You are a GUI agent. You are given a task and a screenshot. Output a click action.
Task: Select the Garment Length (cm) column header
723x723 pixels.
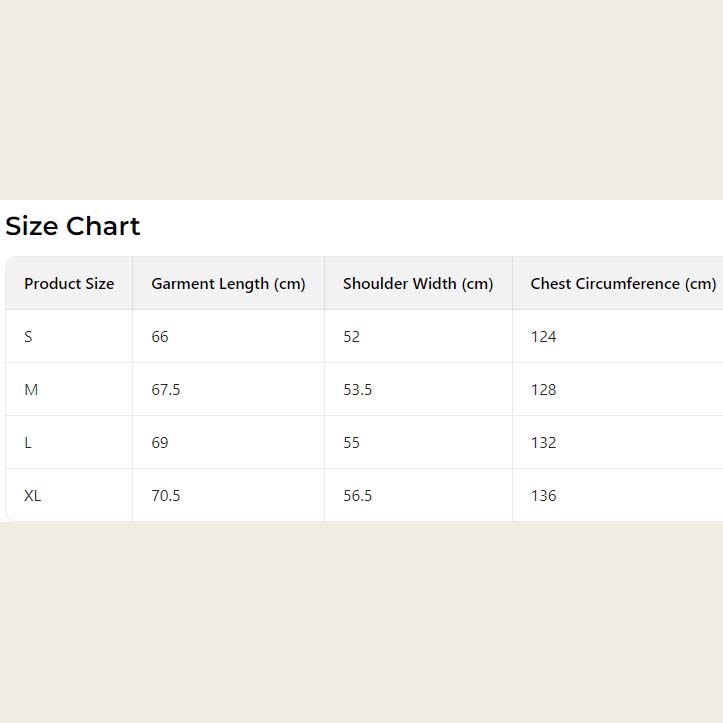point(228,284)
